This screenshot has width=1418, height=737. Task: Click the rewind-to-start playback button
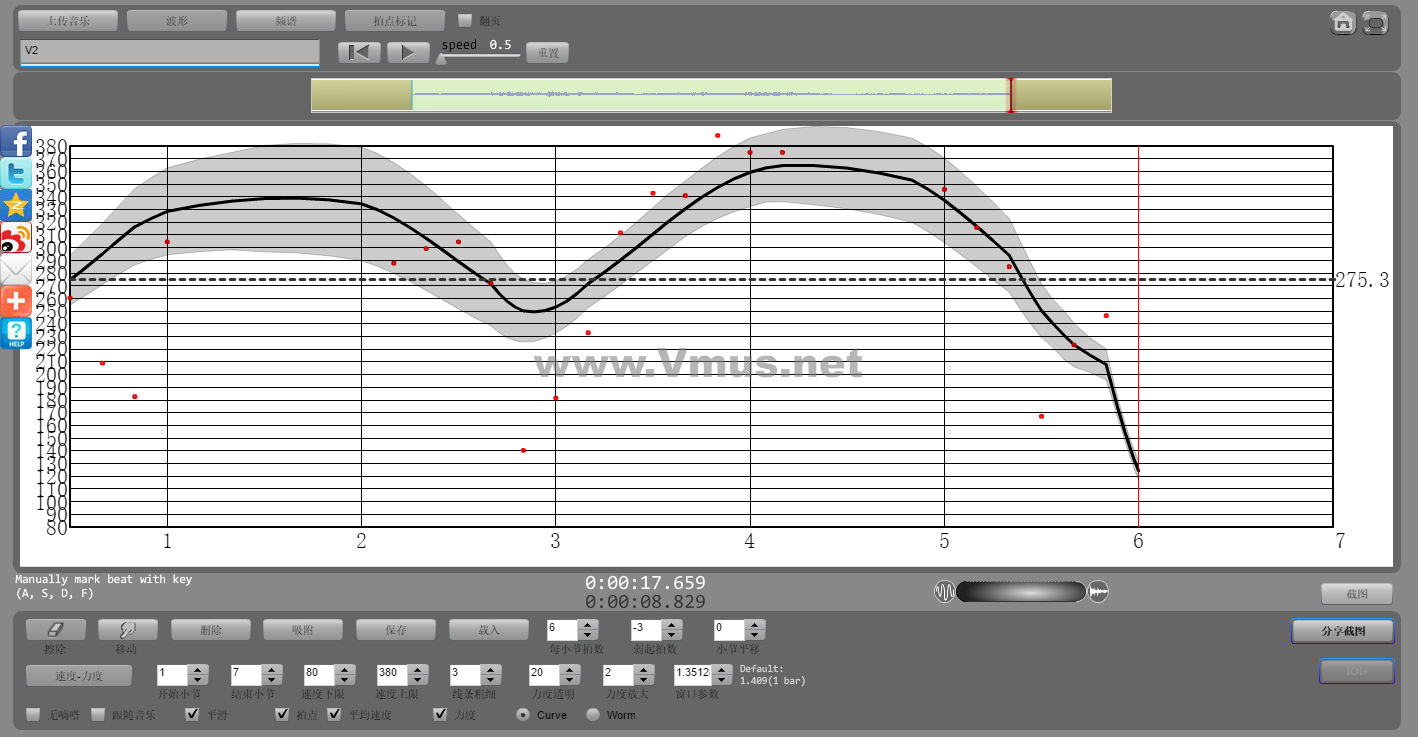pyautogui.click(x=359, y=52)
